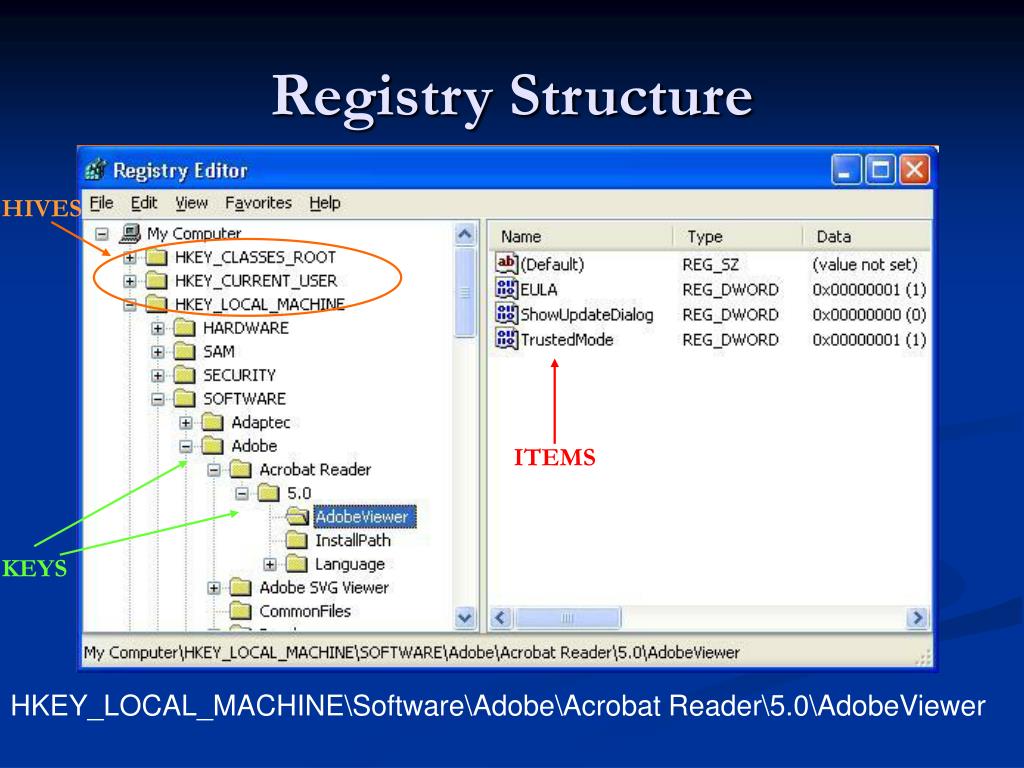
Task: Expand the HKEY_CLASSES_ROOT hive
Action: pos(129,257)
